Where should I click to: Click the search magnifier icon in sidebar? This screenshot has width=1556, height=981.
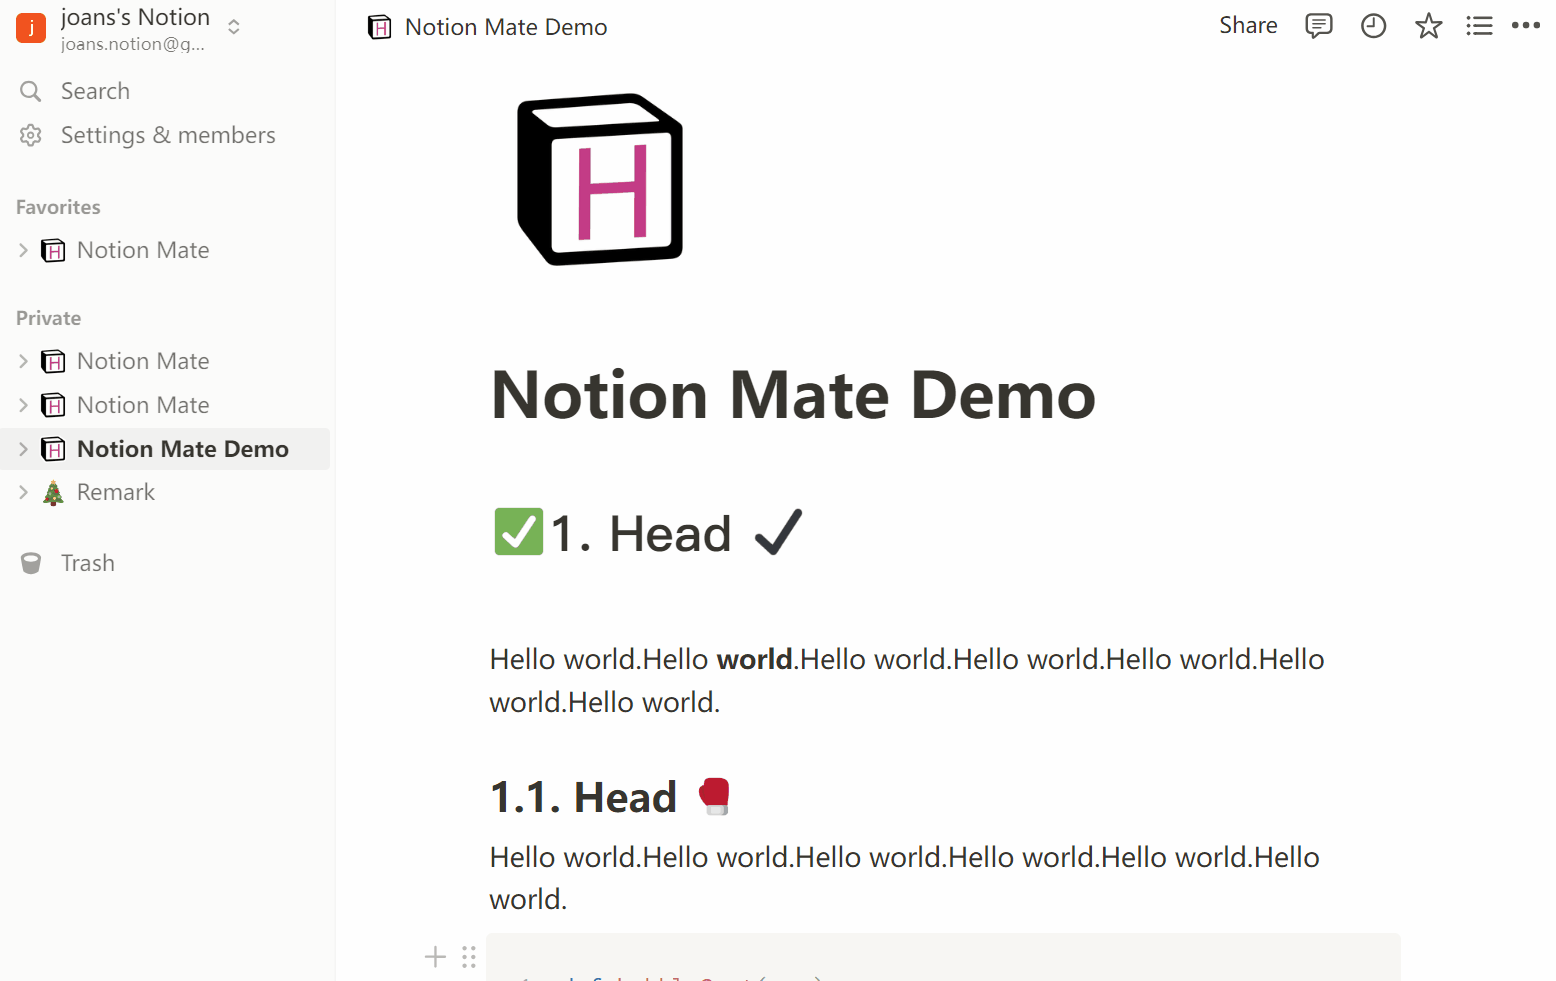click(x=31, y=91)
